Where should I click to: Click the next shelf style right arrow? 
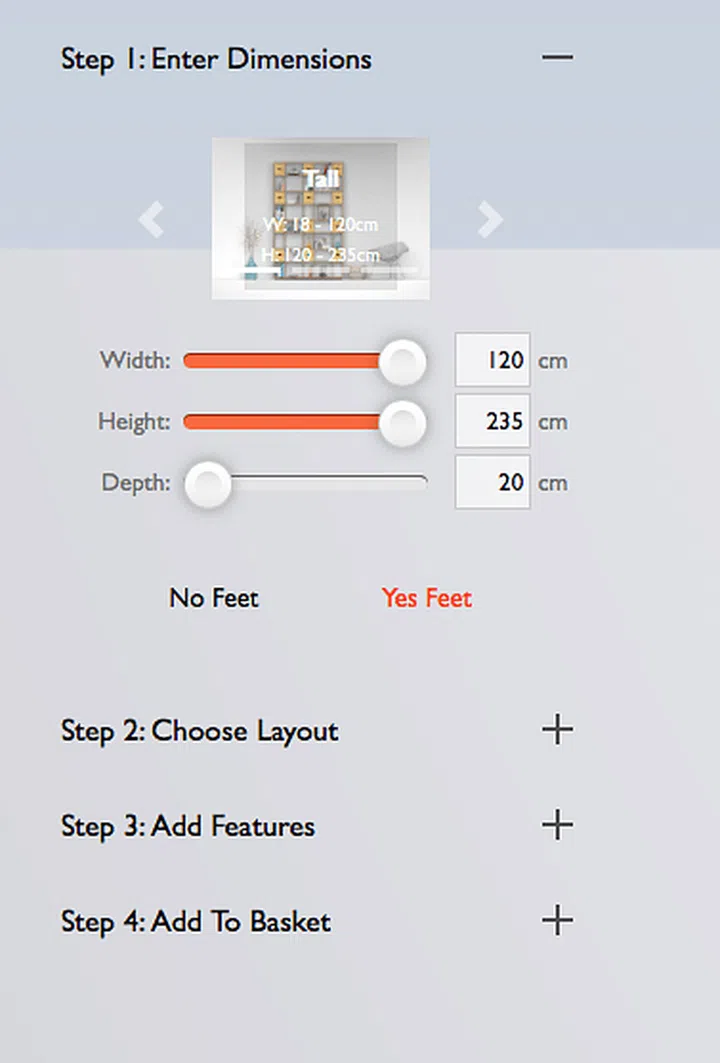(490, 219)
